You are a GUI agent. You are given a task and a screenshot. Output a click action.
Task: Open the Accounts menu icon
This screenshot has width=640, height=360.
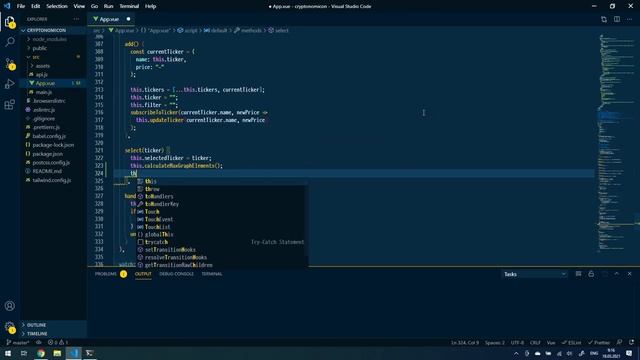(x=10, y=306)
